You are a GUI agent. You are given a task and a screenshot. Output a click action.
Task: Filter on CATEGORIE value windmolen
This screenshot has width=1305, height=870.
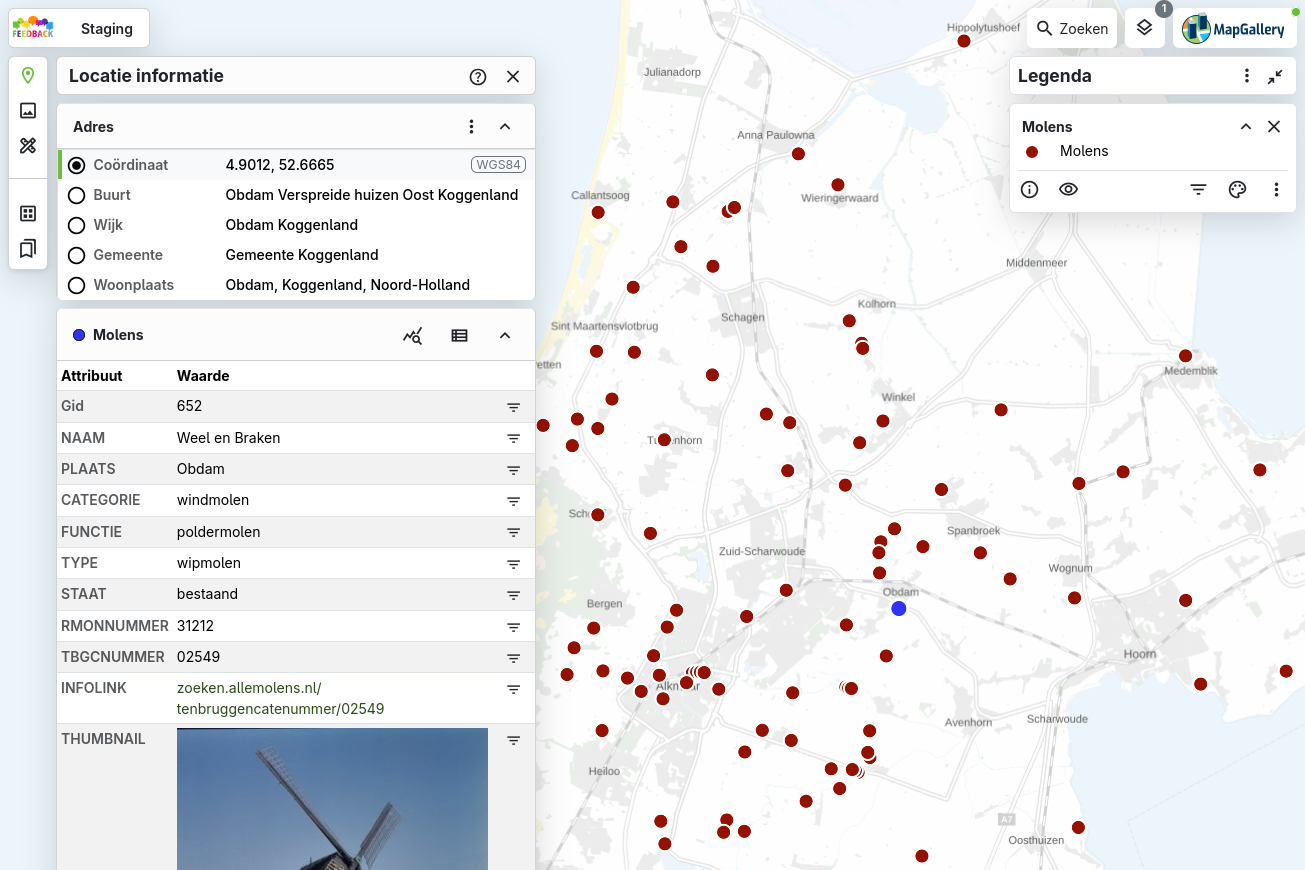coord(513,501)
